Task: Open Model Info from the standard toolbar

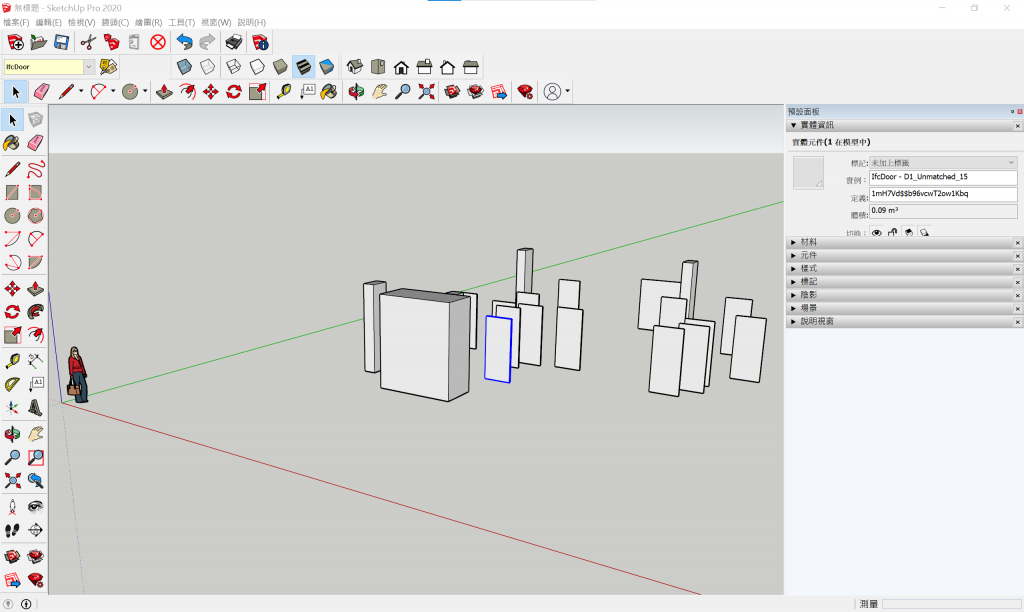Action: pyautogui.click(x=260, y=42)
